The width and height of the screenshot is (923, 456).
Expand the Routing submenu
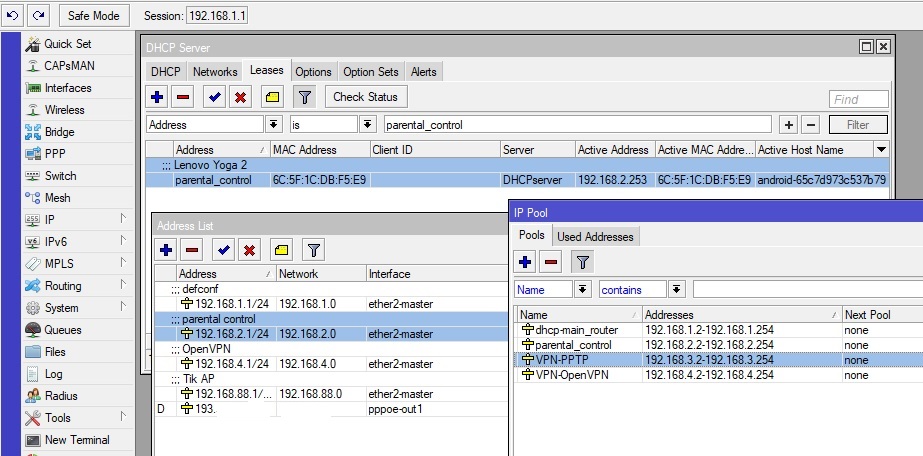(x=77, y=286)
